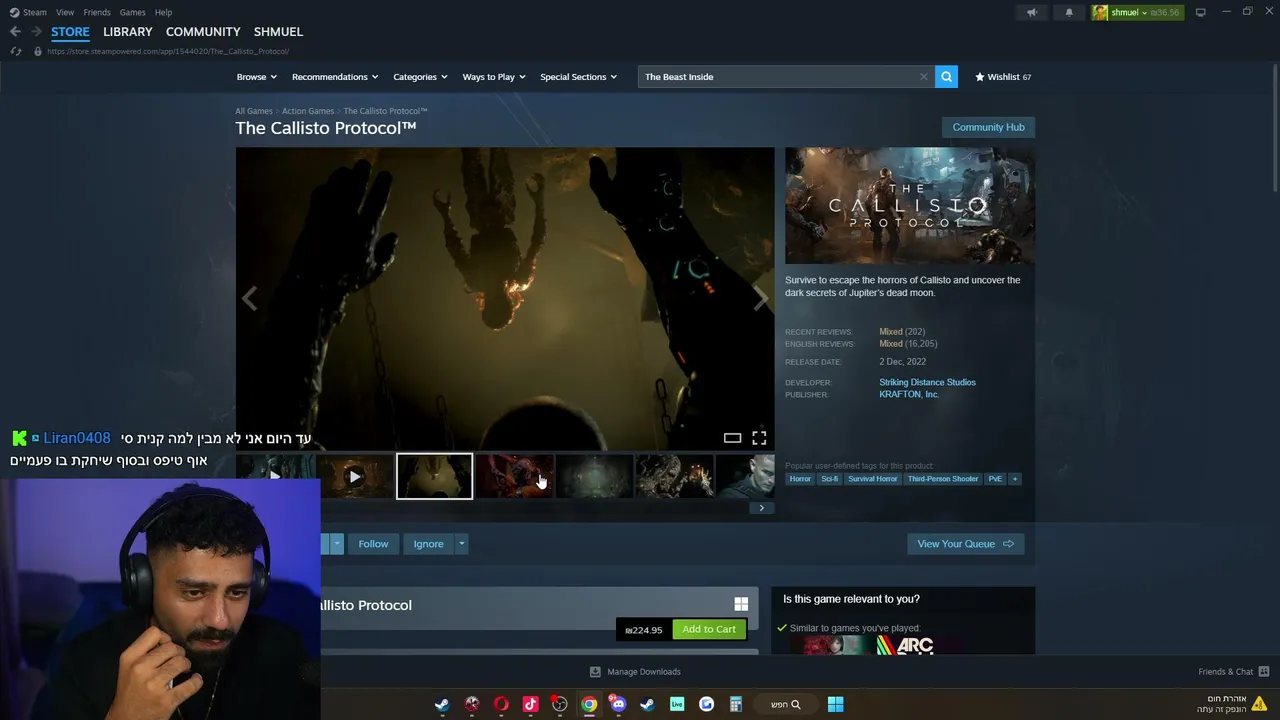This screenshot has height=720, width=1280.
Task: Select the red creature screenshot thumbnail
Action: click(x=514, y=477)
